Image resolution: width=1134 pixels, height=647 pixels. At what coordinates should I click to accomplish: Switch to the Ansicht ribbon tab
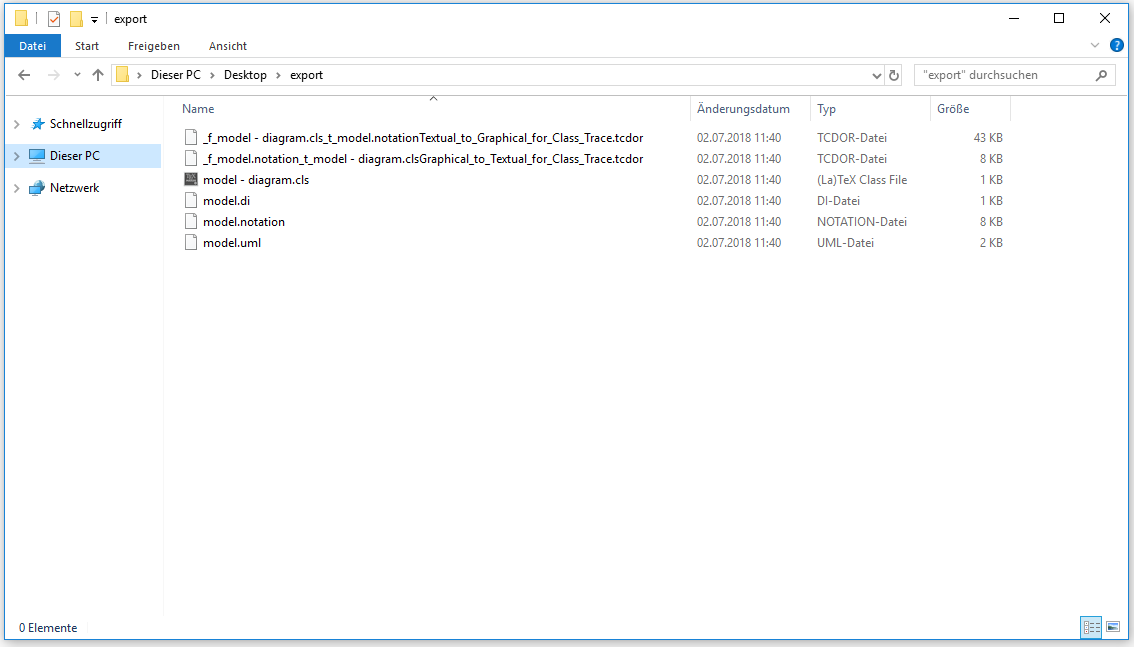click(227, 46)
